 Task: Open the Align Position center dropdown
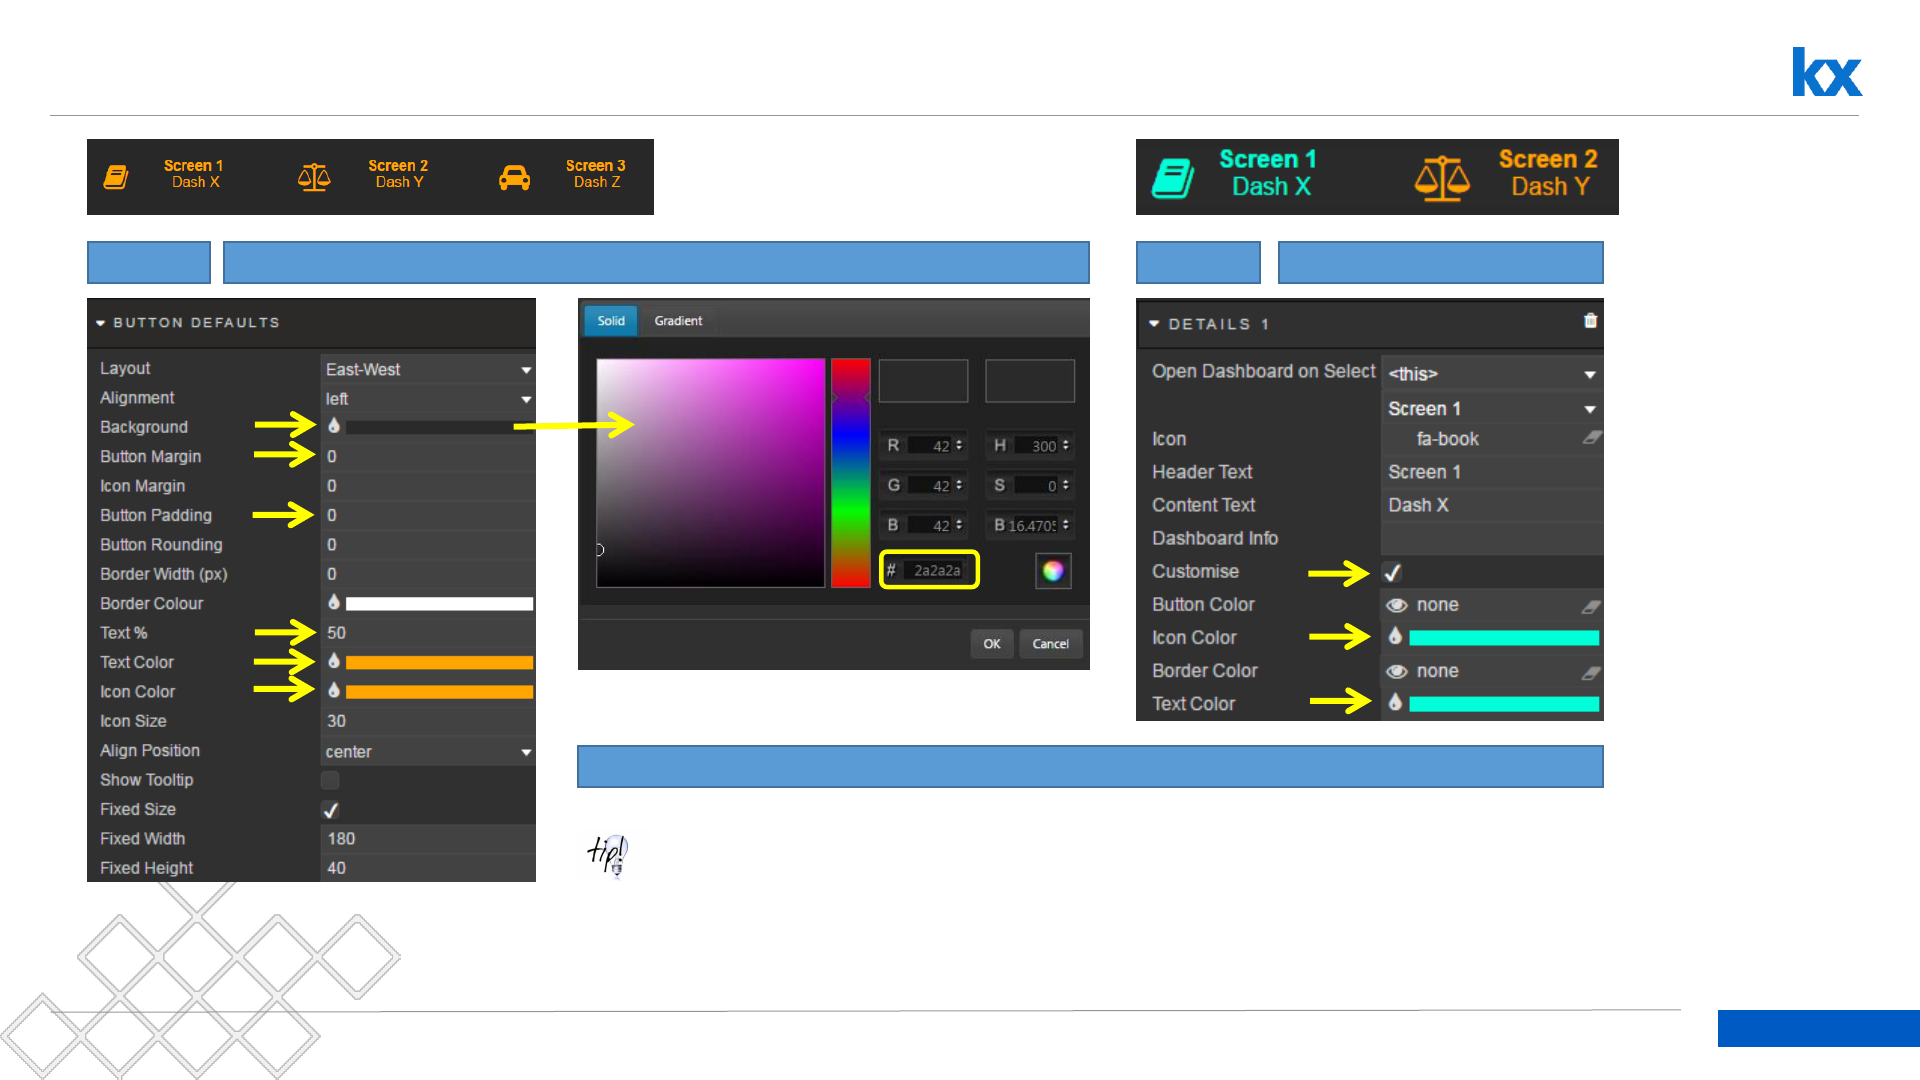pos(427,752)
